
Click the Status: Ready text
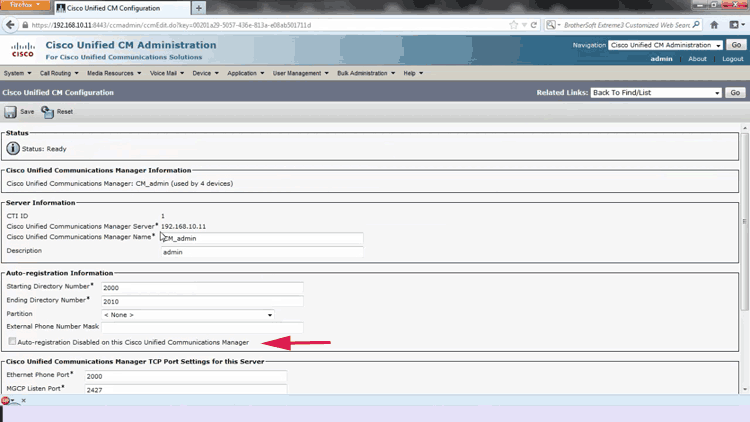(x=44, y=149)
